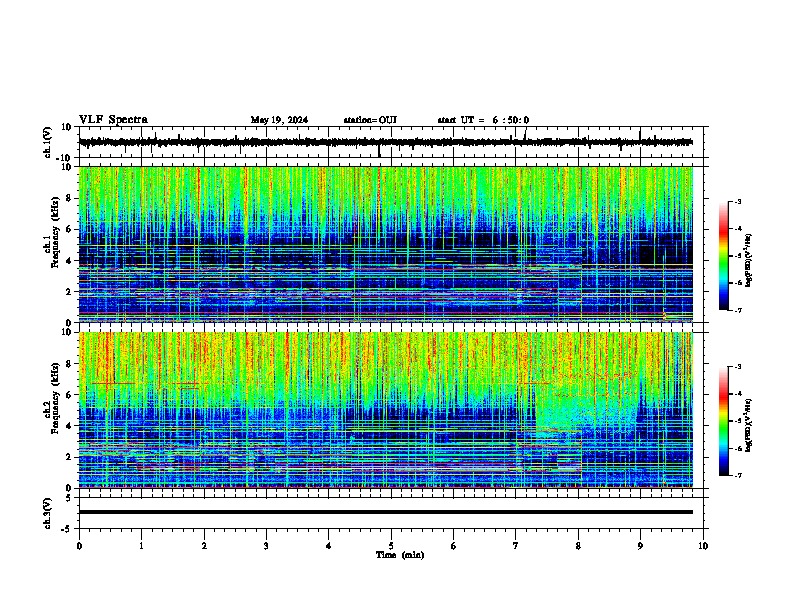Screen dimensions: 792x612
Task: Click the time axis tick label '2'
Action: (x=204, y=546)
